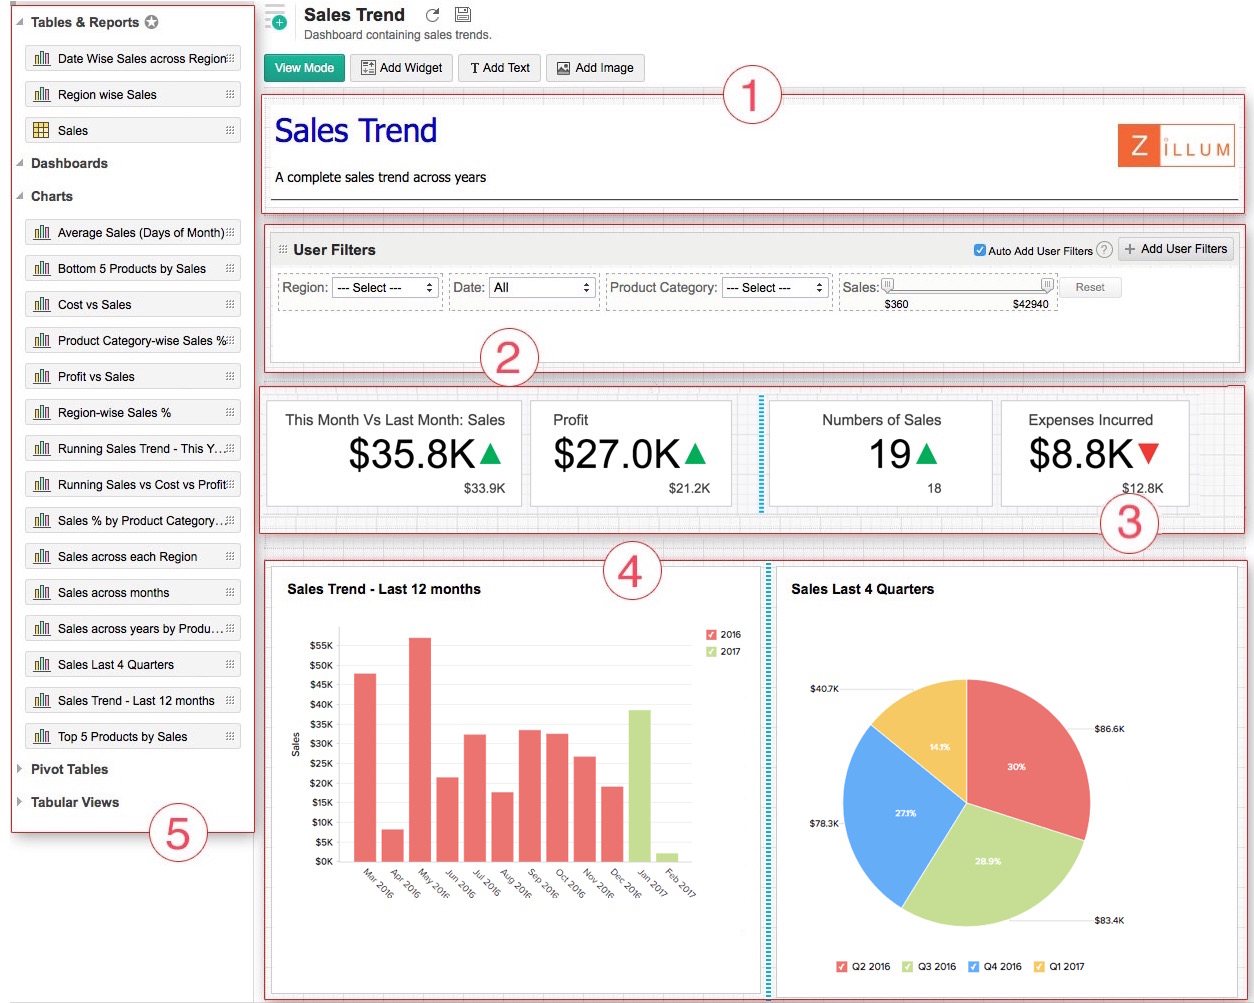Click the Add Widget button
Image resolution: width=1254 pixels, height=1003 pixels.
(400, 68)
